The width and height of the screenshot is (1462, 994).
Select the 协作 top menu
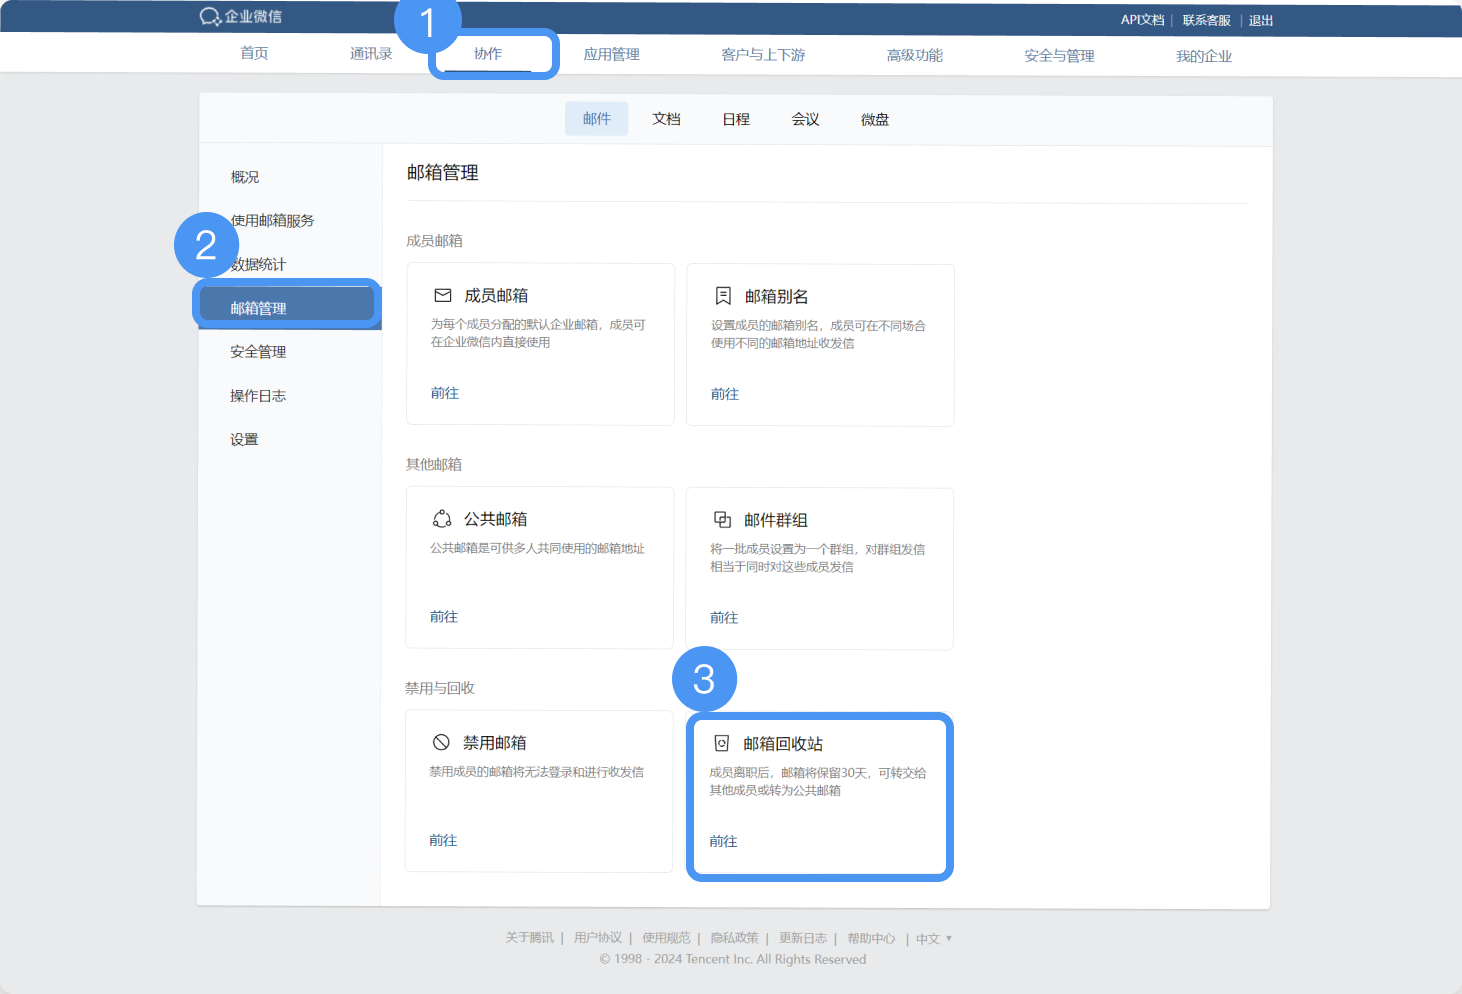click(488, 54)
